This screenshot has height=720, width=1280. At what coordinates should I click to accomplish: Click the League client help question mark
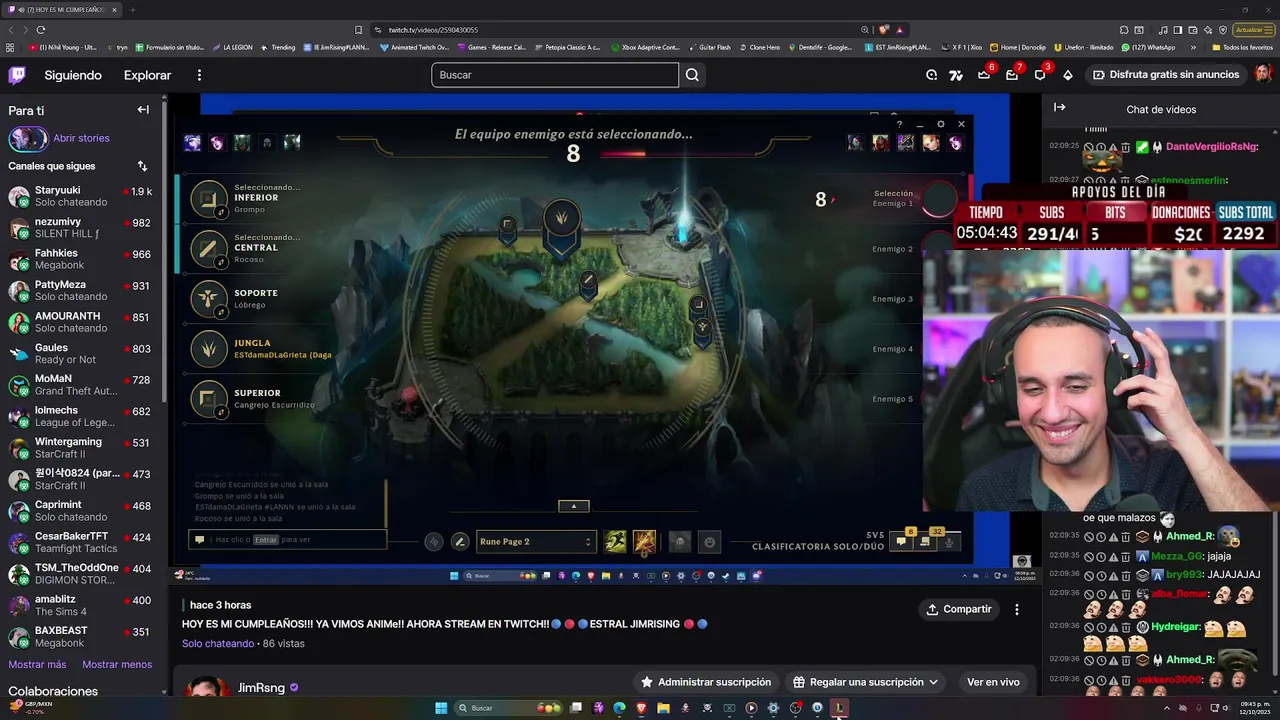tap(899, 124)
